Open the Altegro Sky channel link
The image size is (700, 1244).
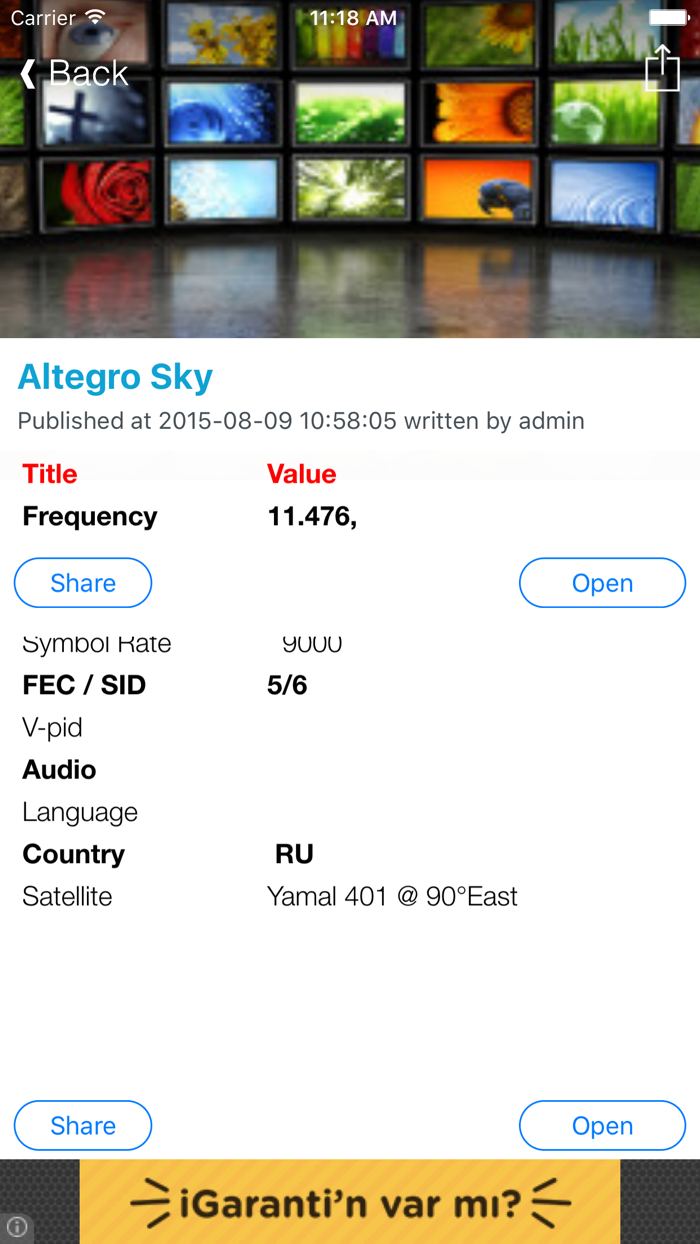point(114,378)
